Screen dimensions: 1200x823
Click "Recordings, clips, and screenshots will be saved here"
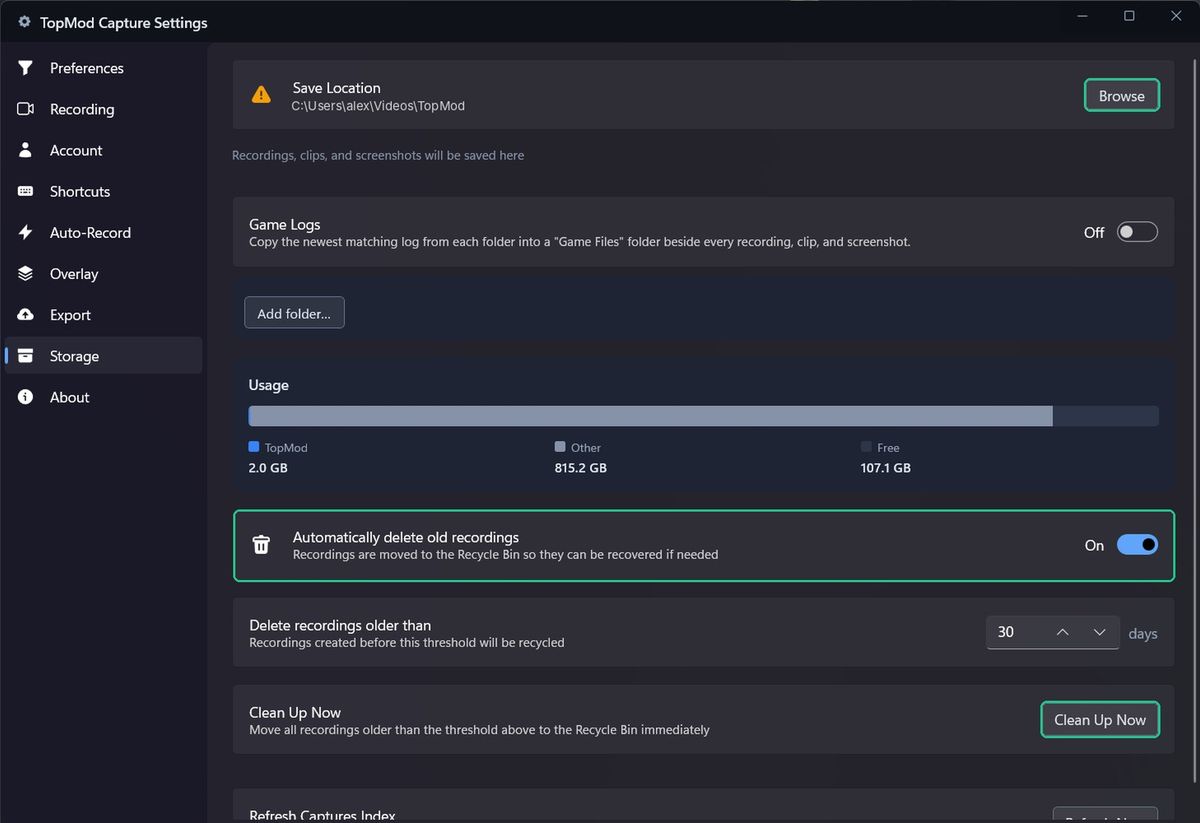(378, 155)
